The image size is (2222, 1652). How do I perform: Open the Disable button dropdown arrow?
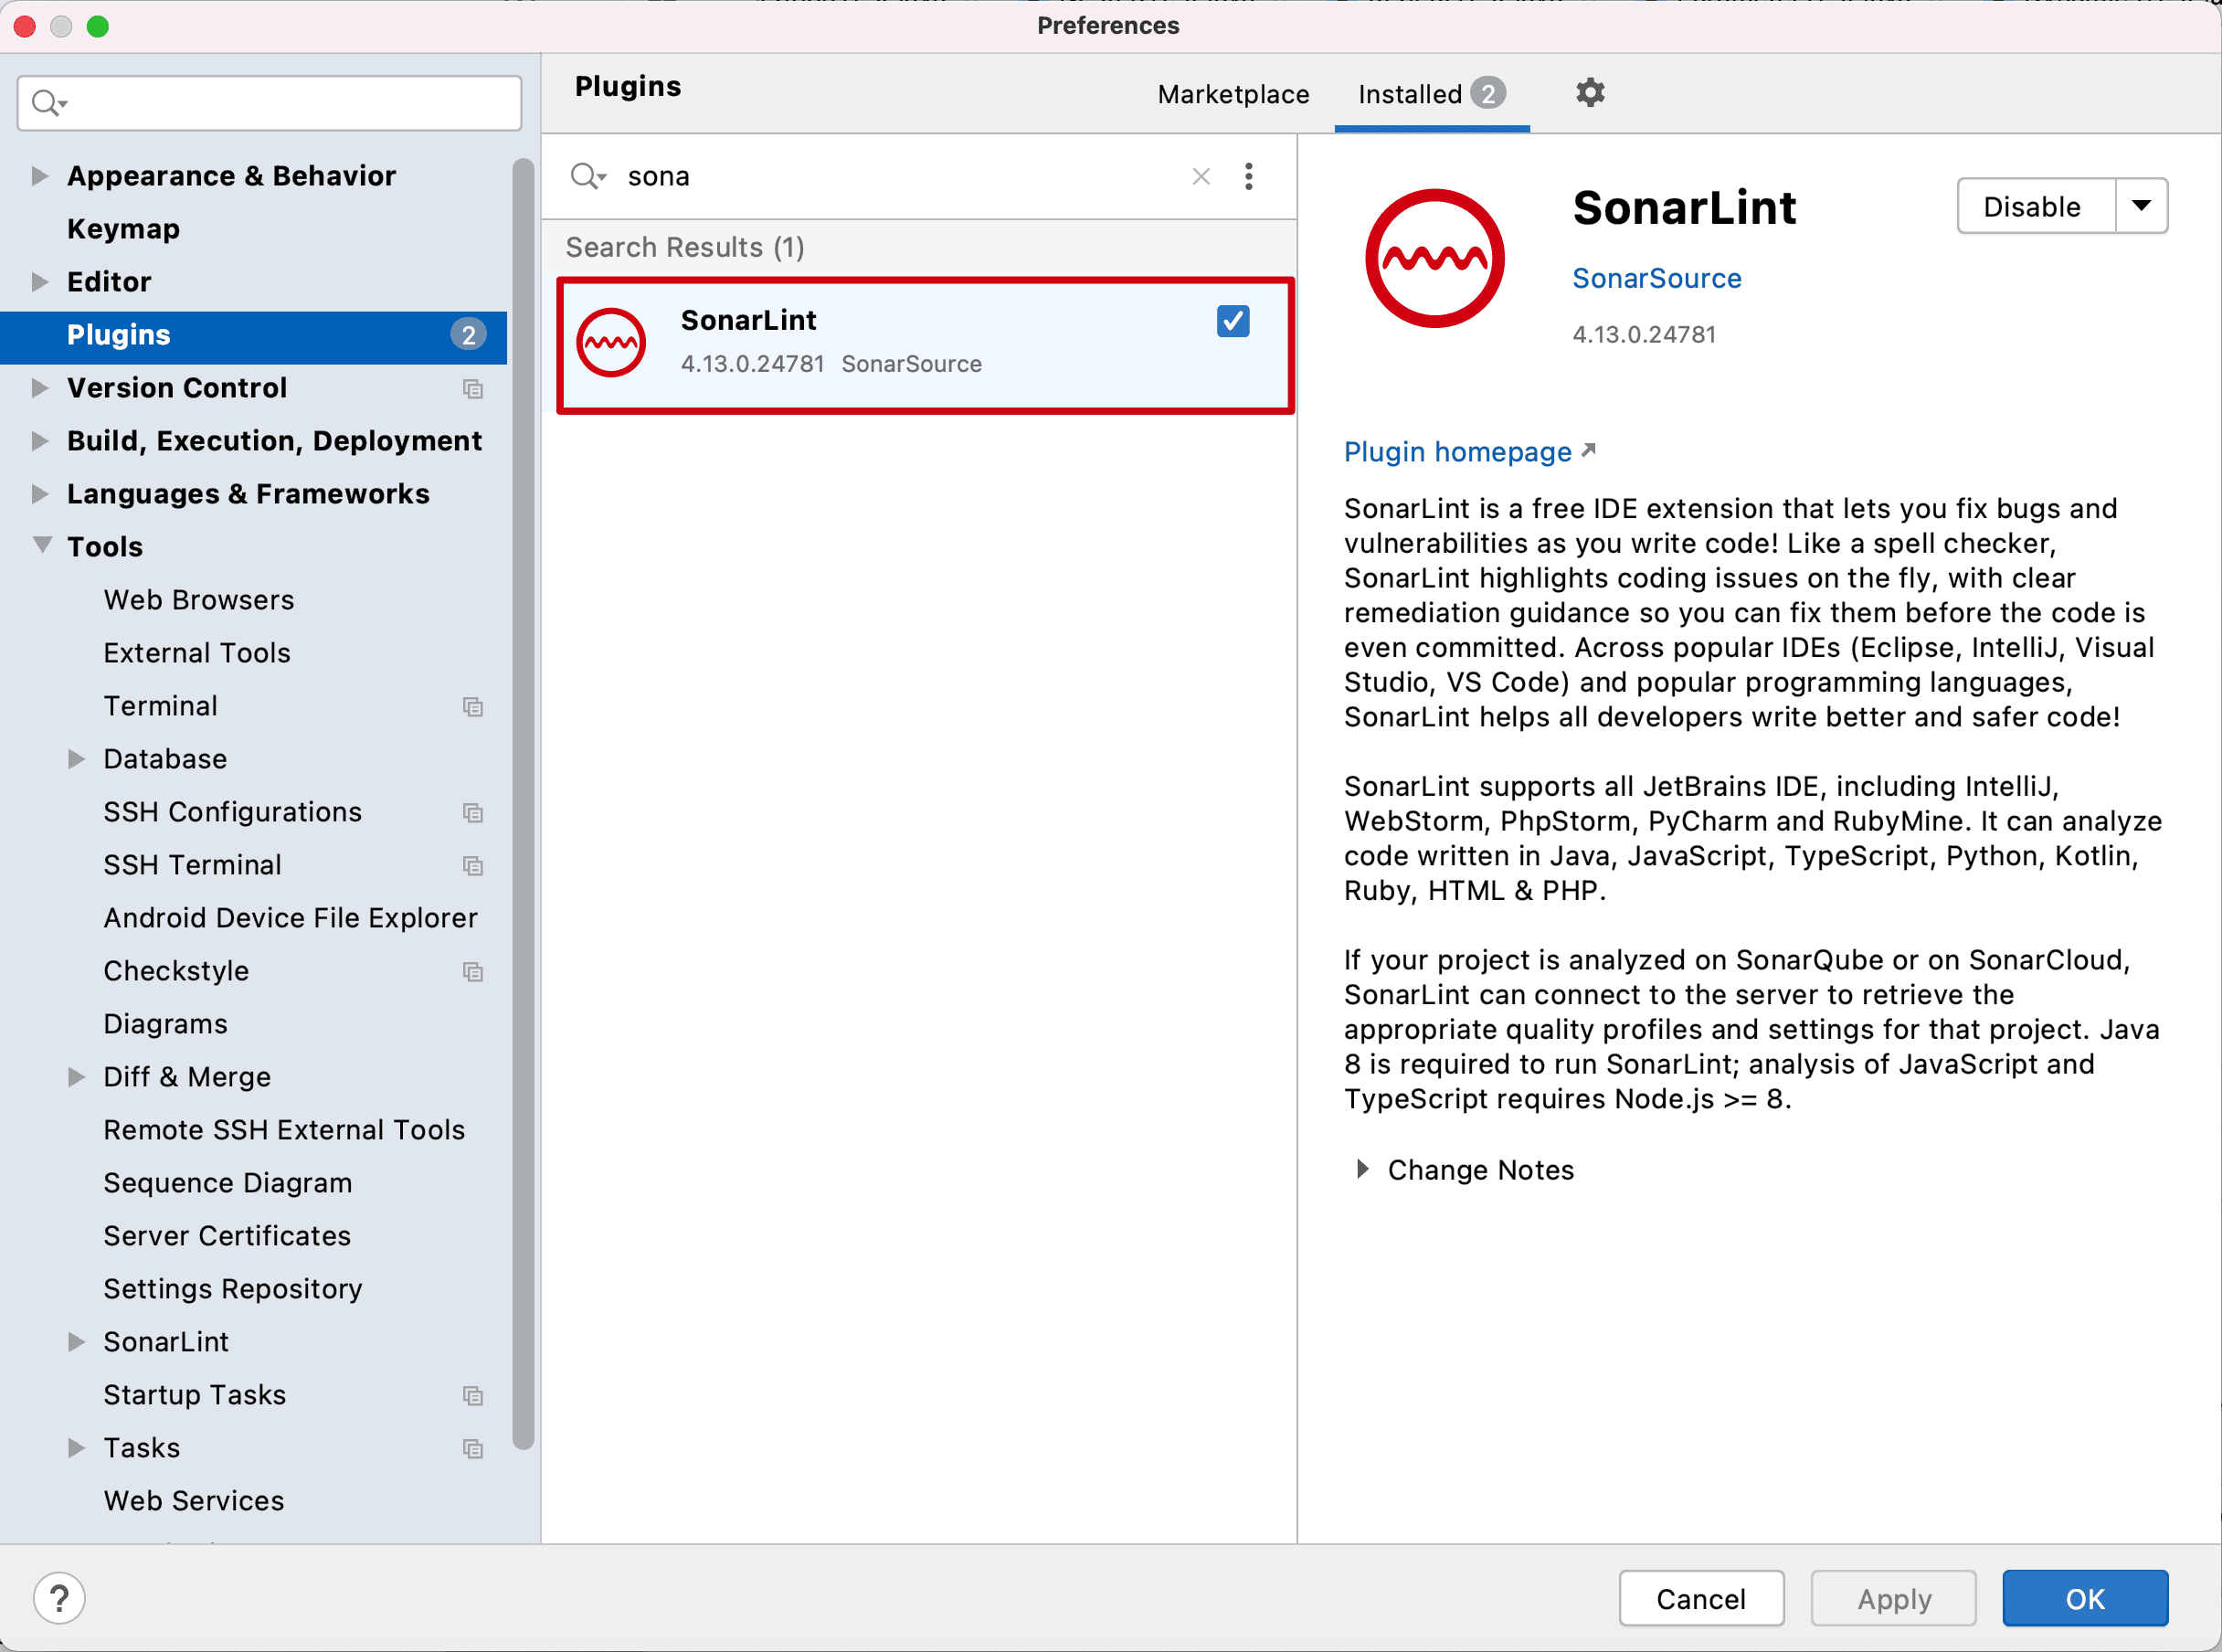[x=2141, y=206]
